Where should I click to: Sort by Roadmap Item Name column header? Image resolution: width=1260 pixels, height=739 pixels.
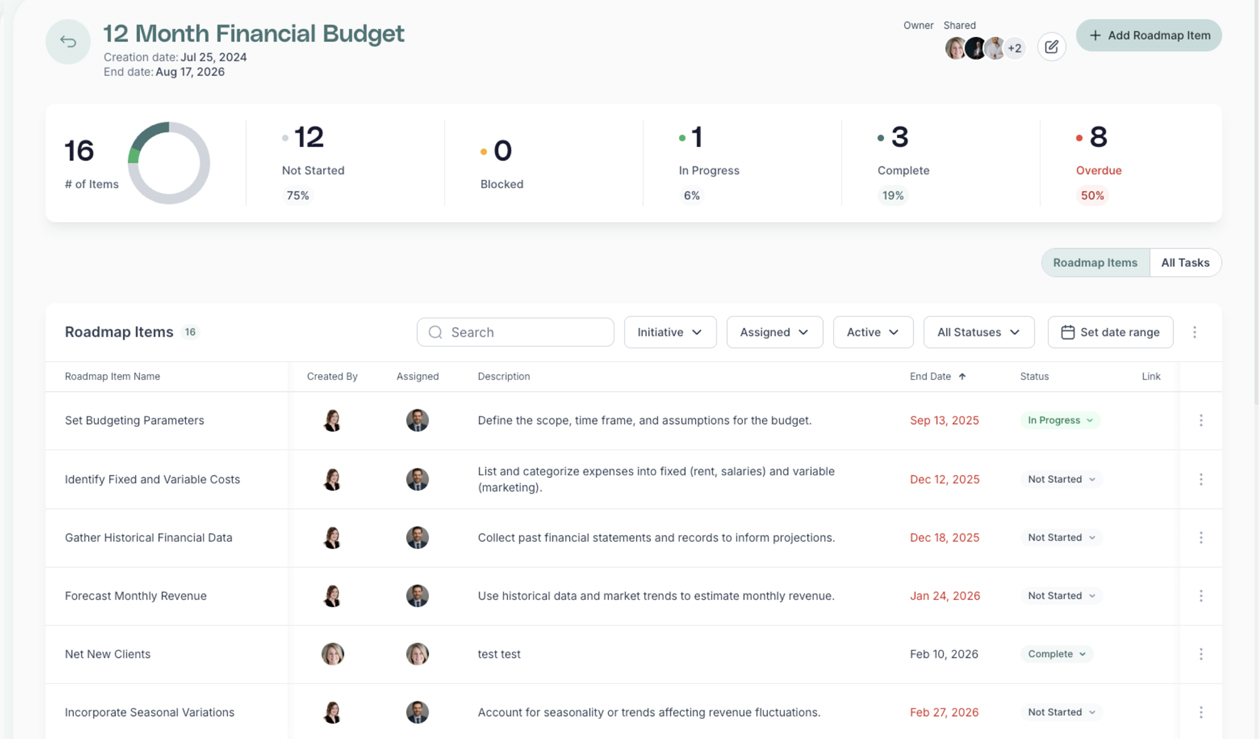pyautogui.click(x=112, y=377)
